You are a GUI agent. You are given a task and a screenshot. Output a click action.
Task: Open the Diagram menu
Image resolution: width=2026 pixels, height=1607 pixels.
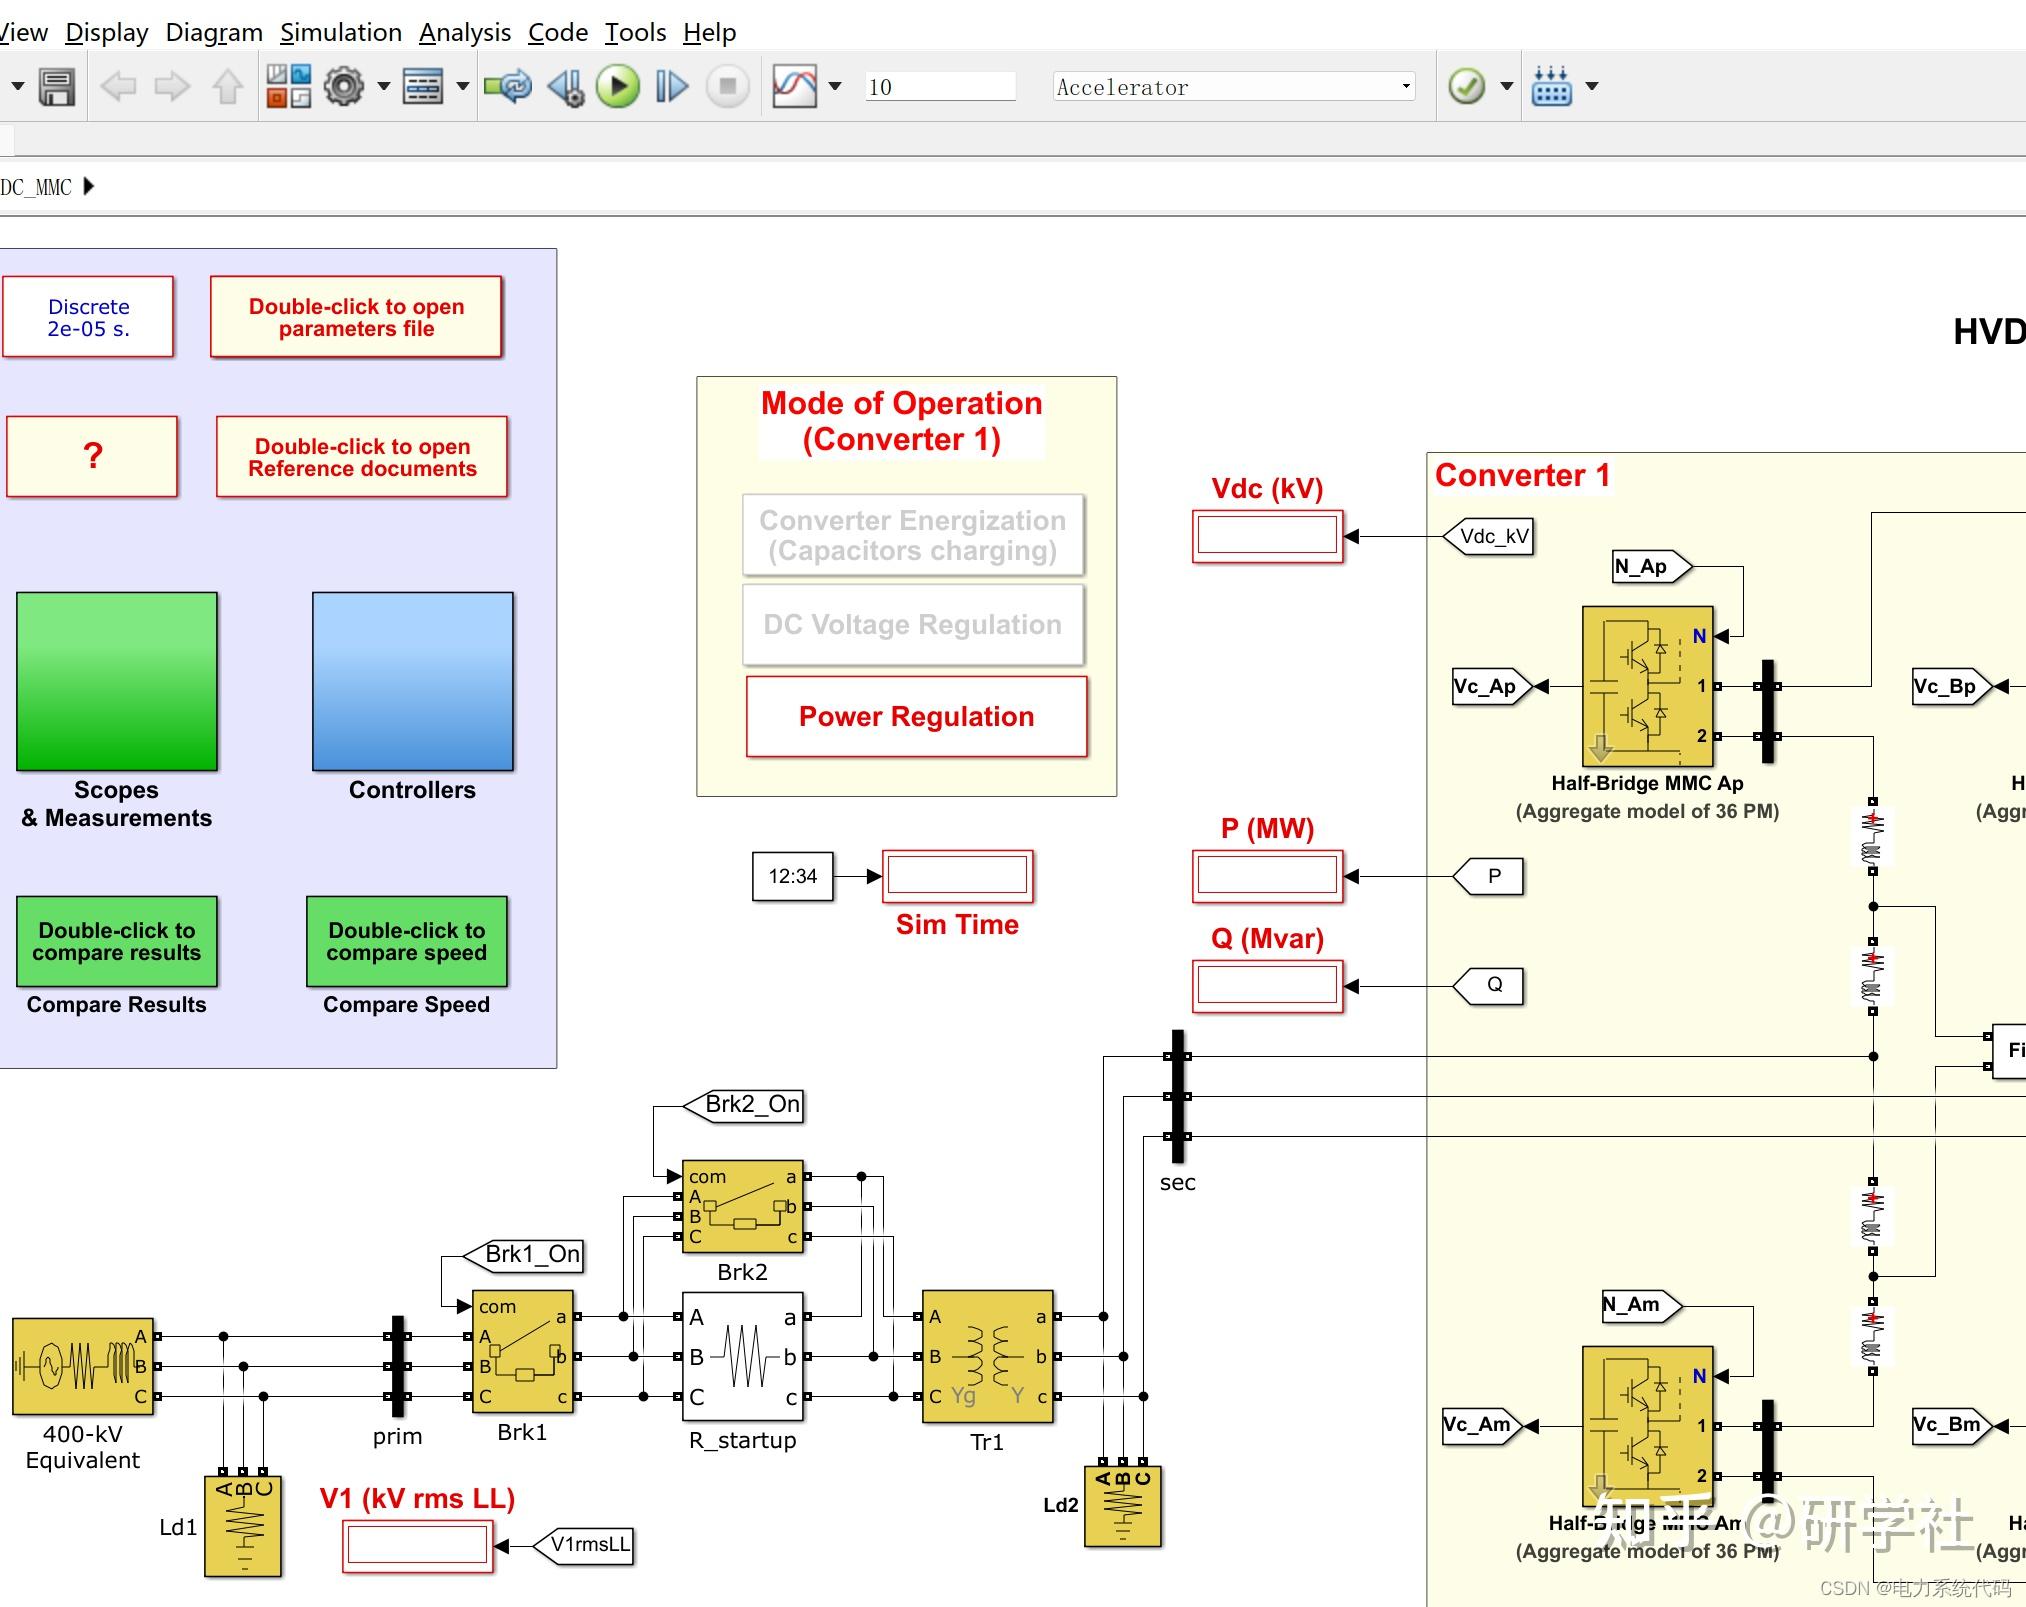[x=213, y=31]
